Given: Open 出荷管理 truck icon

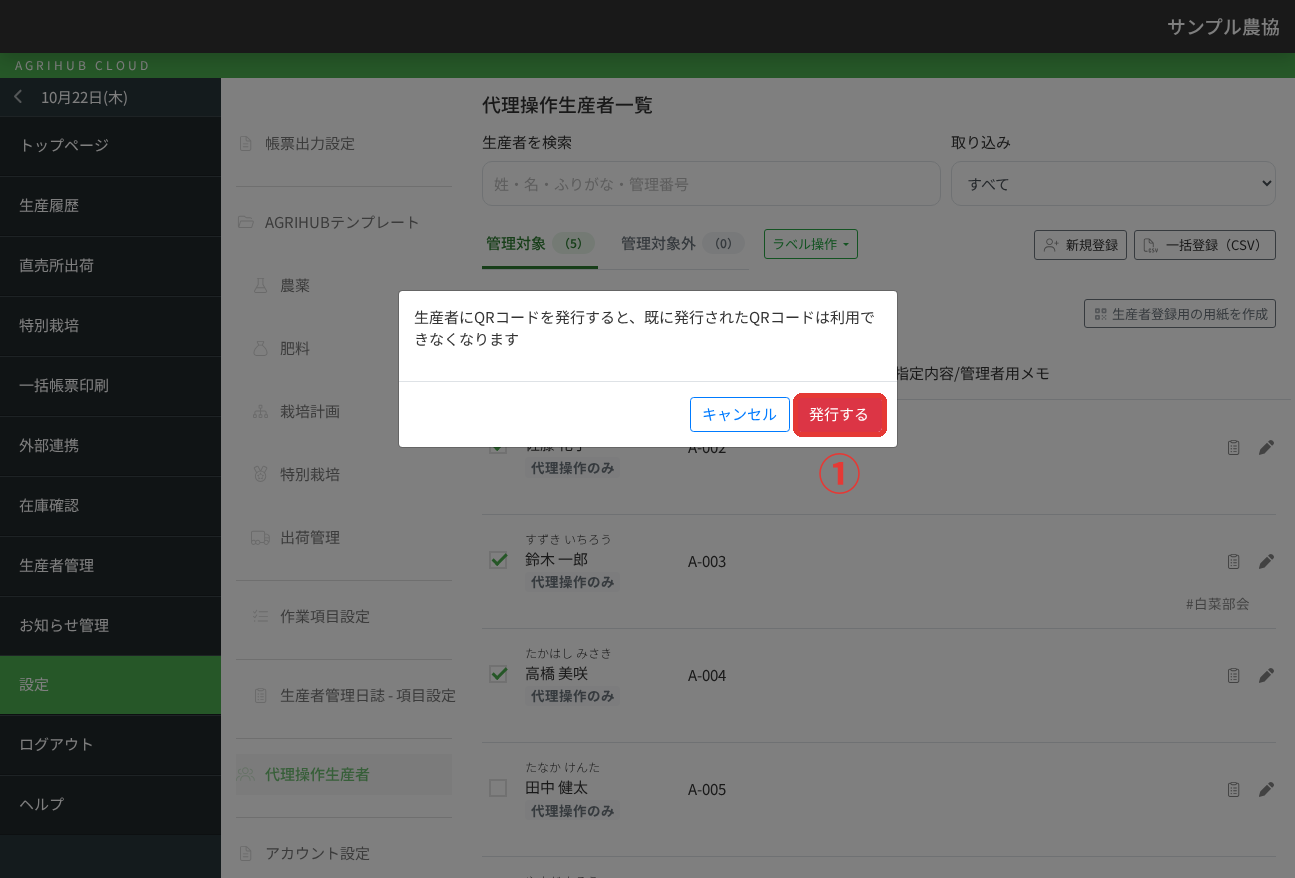Looking at the screenshot, I should (260, 538).
